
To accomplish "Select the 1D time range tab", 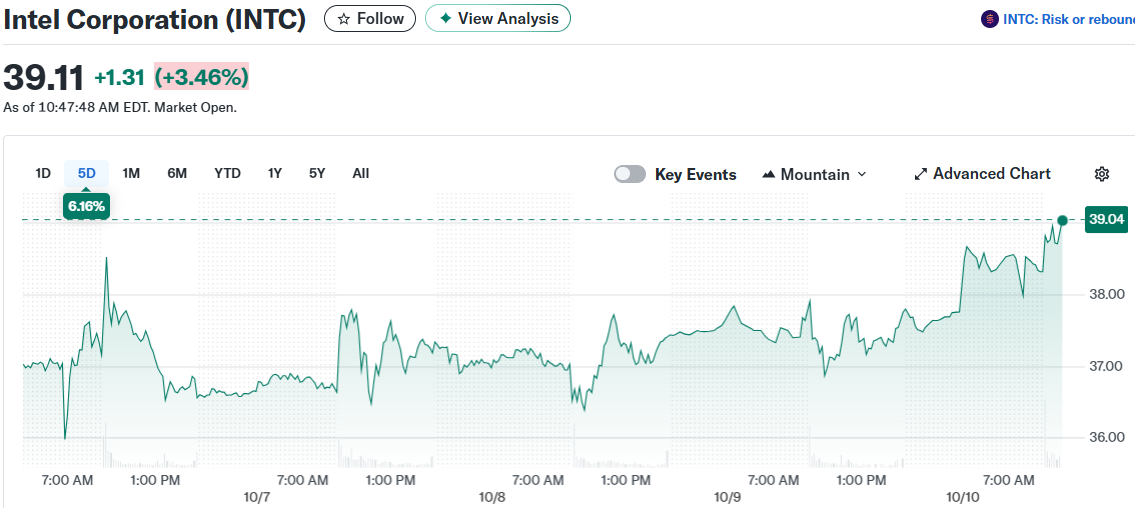I will click(x=43, y=173).
